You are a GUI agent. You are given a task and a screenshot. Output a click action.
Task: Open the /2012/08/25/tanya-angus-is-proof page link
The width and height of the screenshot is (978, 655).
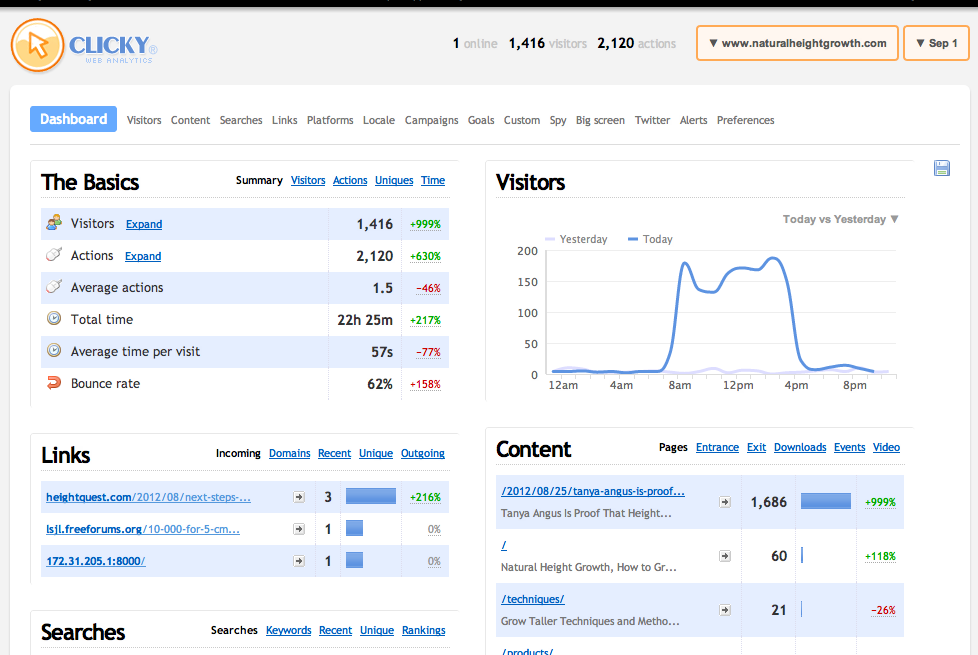593,491
